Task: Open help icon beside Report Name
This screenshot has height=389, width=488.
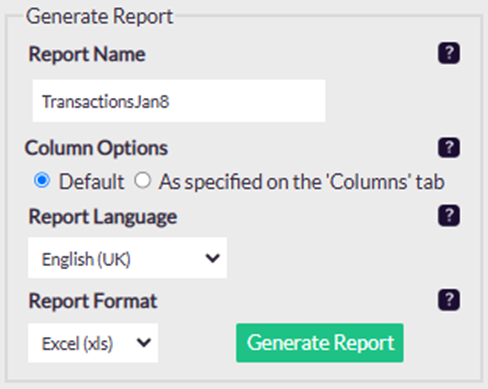Action: [x=449, y=53]
